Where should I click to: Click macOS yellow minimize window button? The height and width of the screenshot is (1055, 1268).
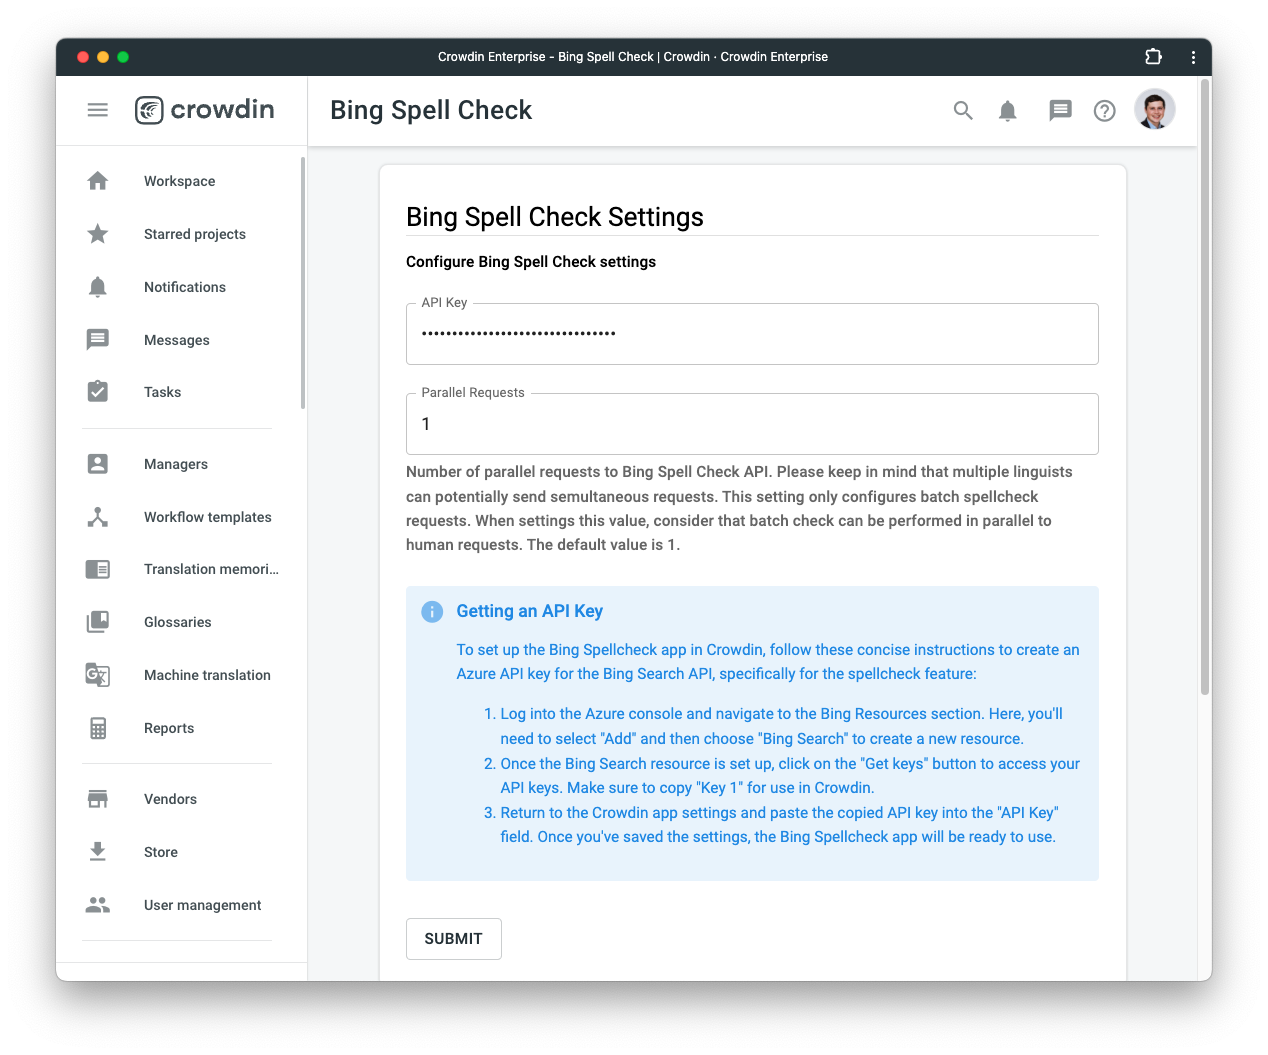click(x=103, y=57)
